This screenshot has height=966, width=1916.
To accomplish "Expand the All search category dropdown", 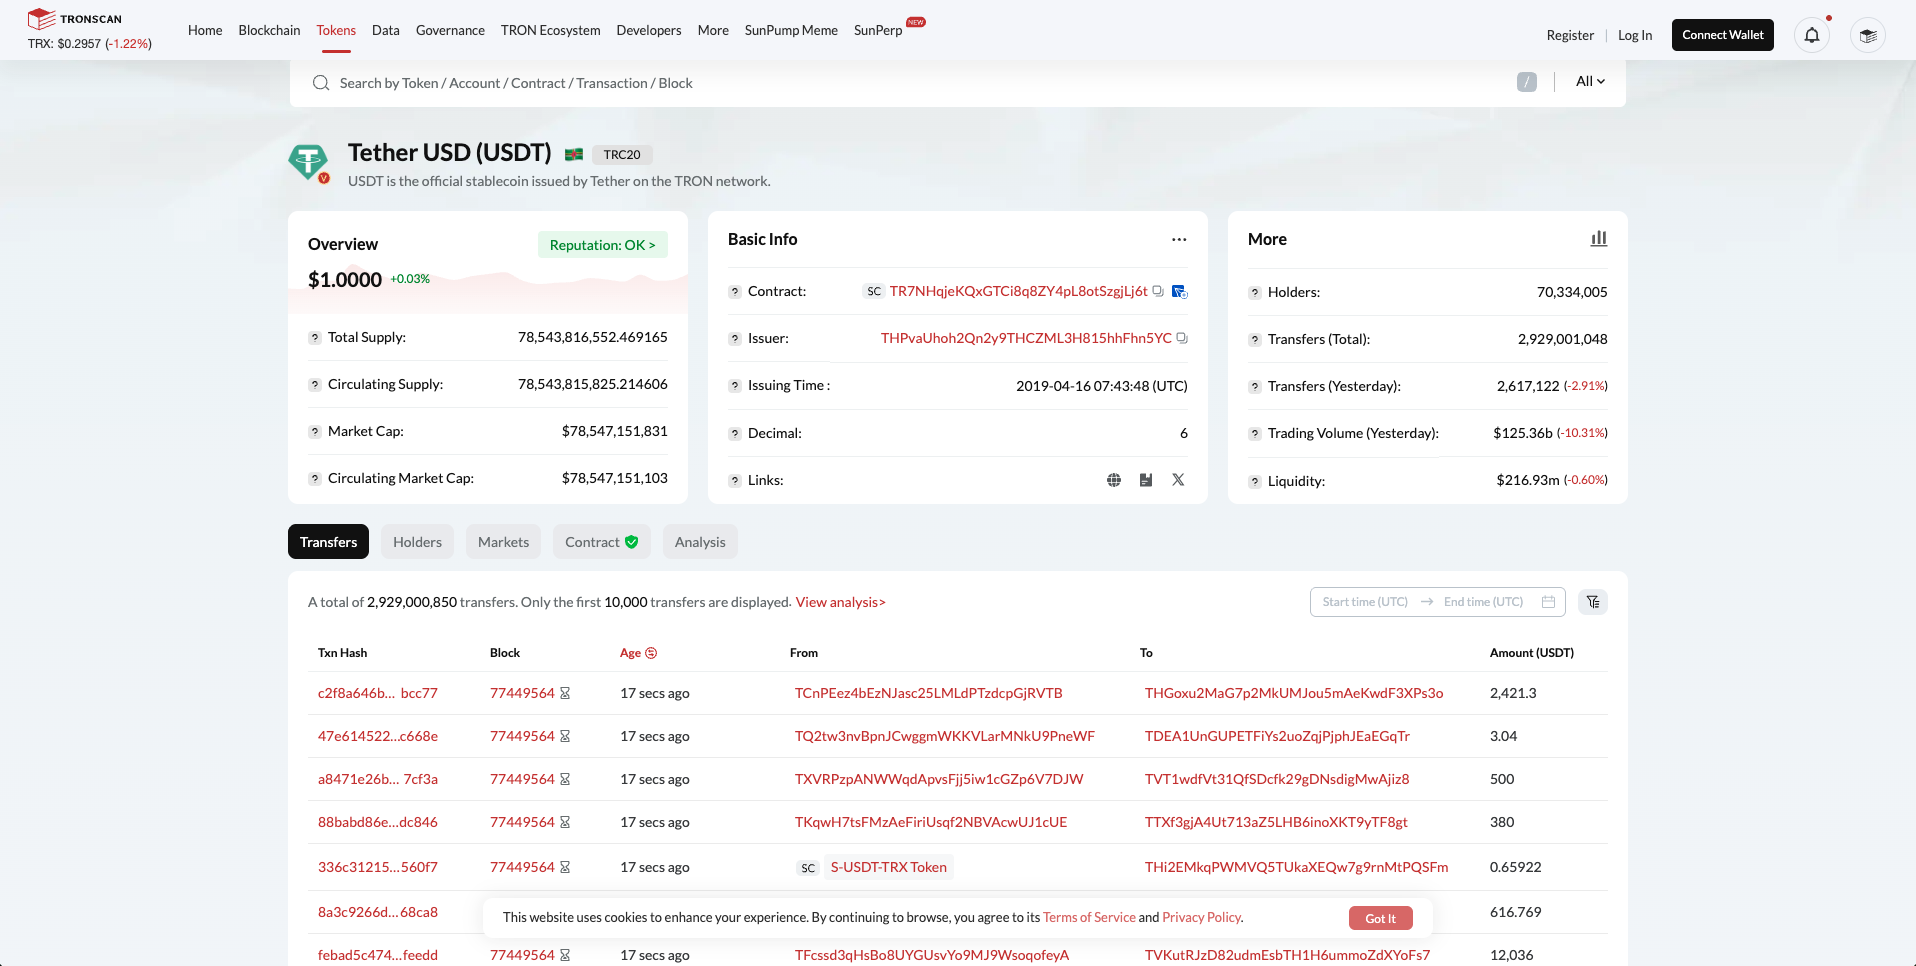I will pos(1590,82).
